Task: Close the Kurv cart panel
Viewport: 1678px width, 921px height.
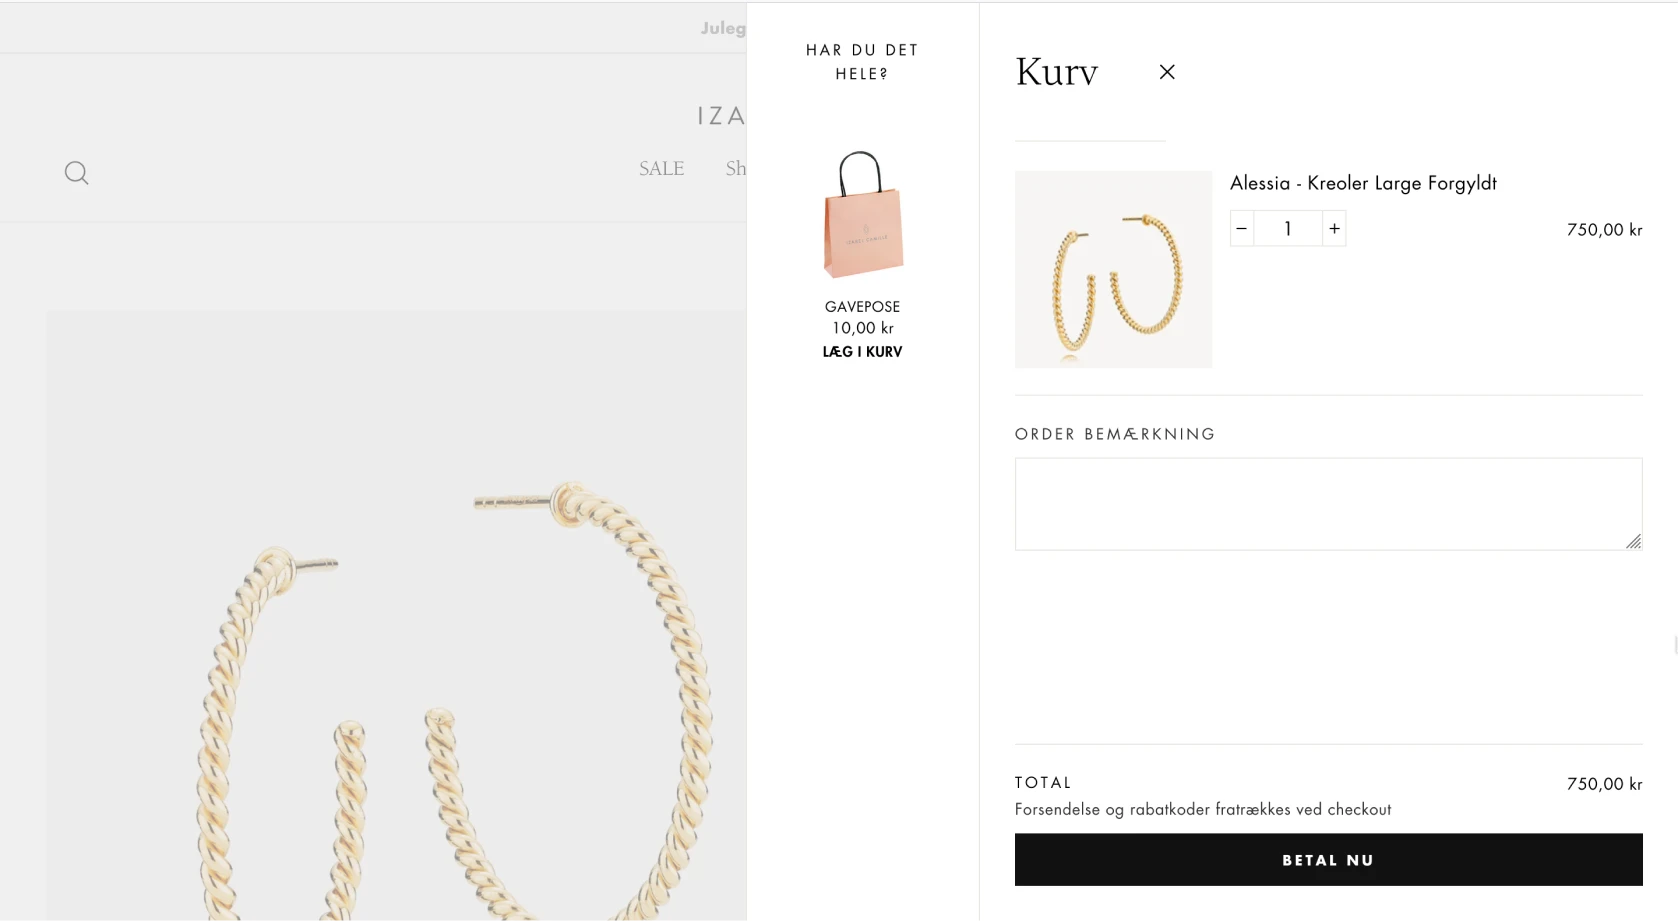Action: [x=1167, y=72]
